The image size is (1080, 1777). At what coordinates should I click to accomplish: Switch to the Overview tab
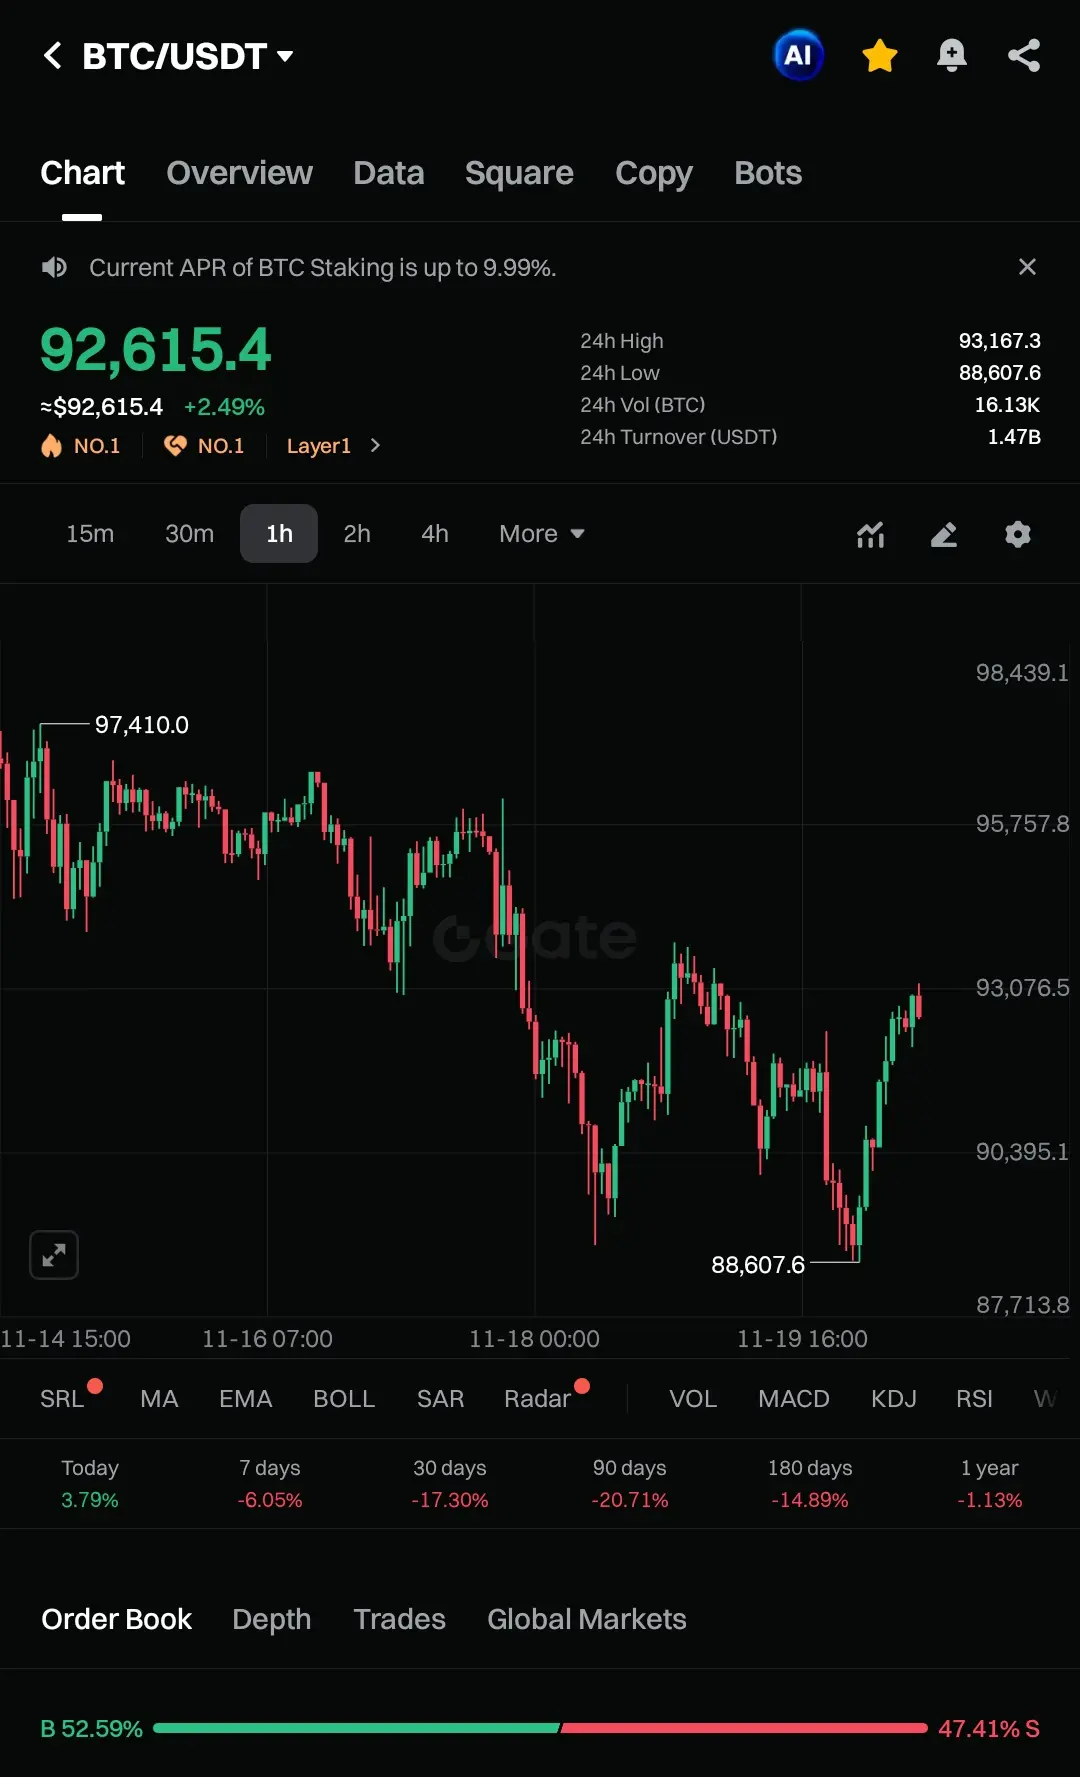click(239, 173)
